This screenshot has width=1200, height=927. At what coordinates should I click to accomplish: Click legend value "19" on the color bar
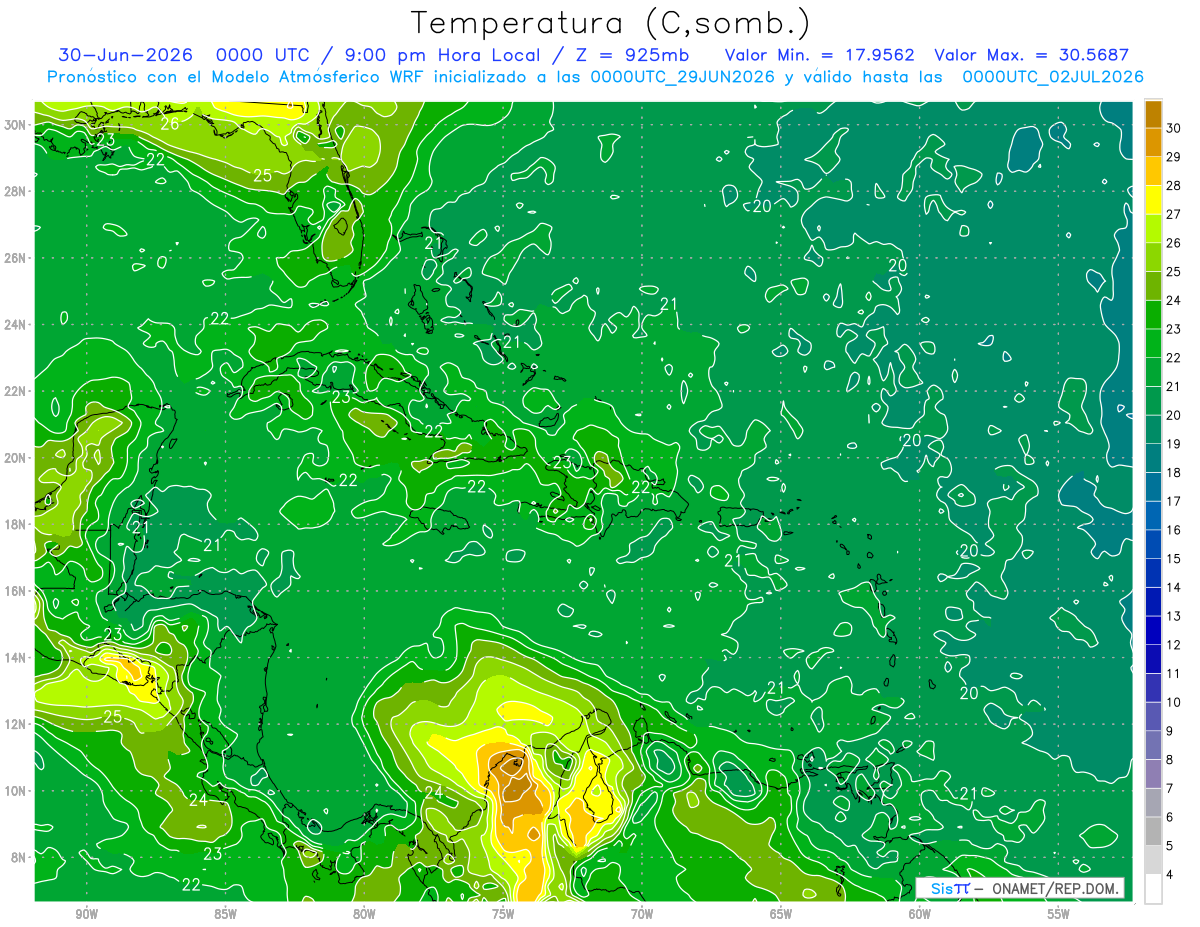(x=1174, y=444)
